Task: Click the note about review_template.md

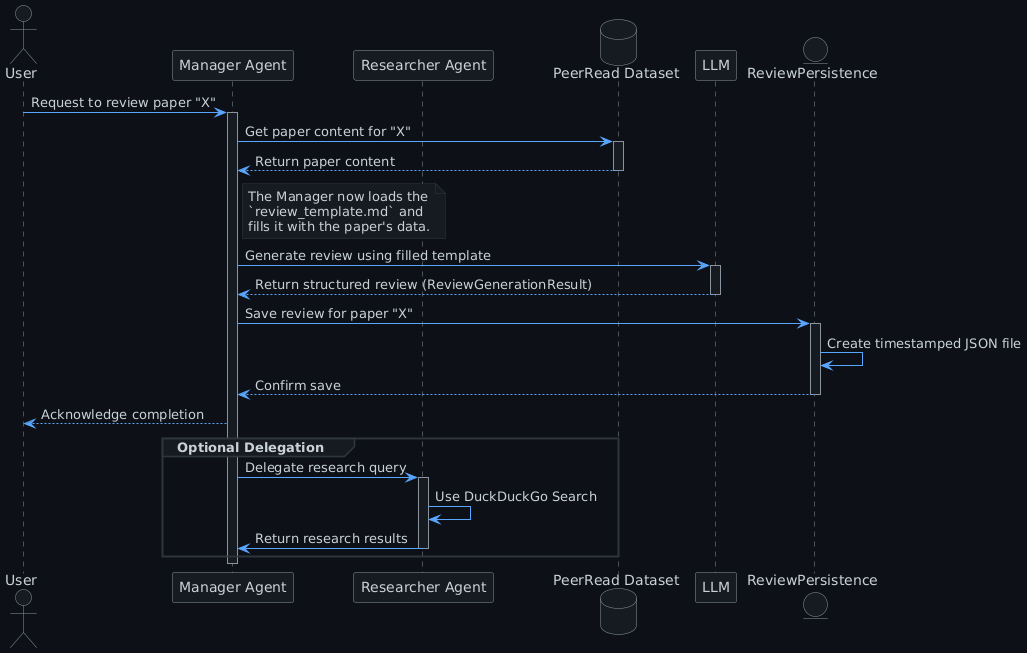Action: 344,211
